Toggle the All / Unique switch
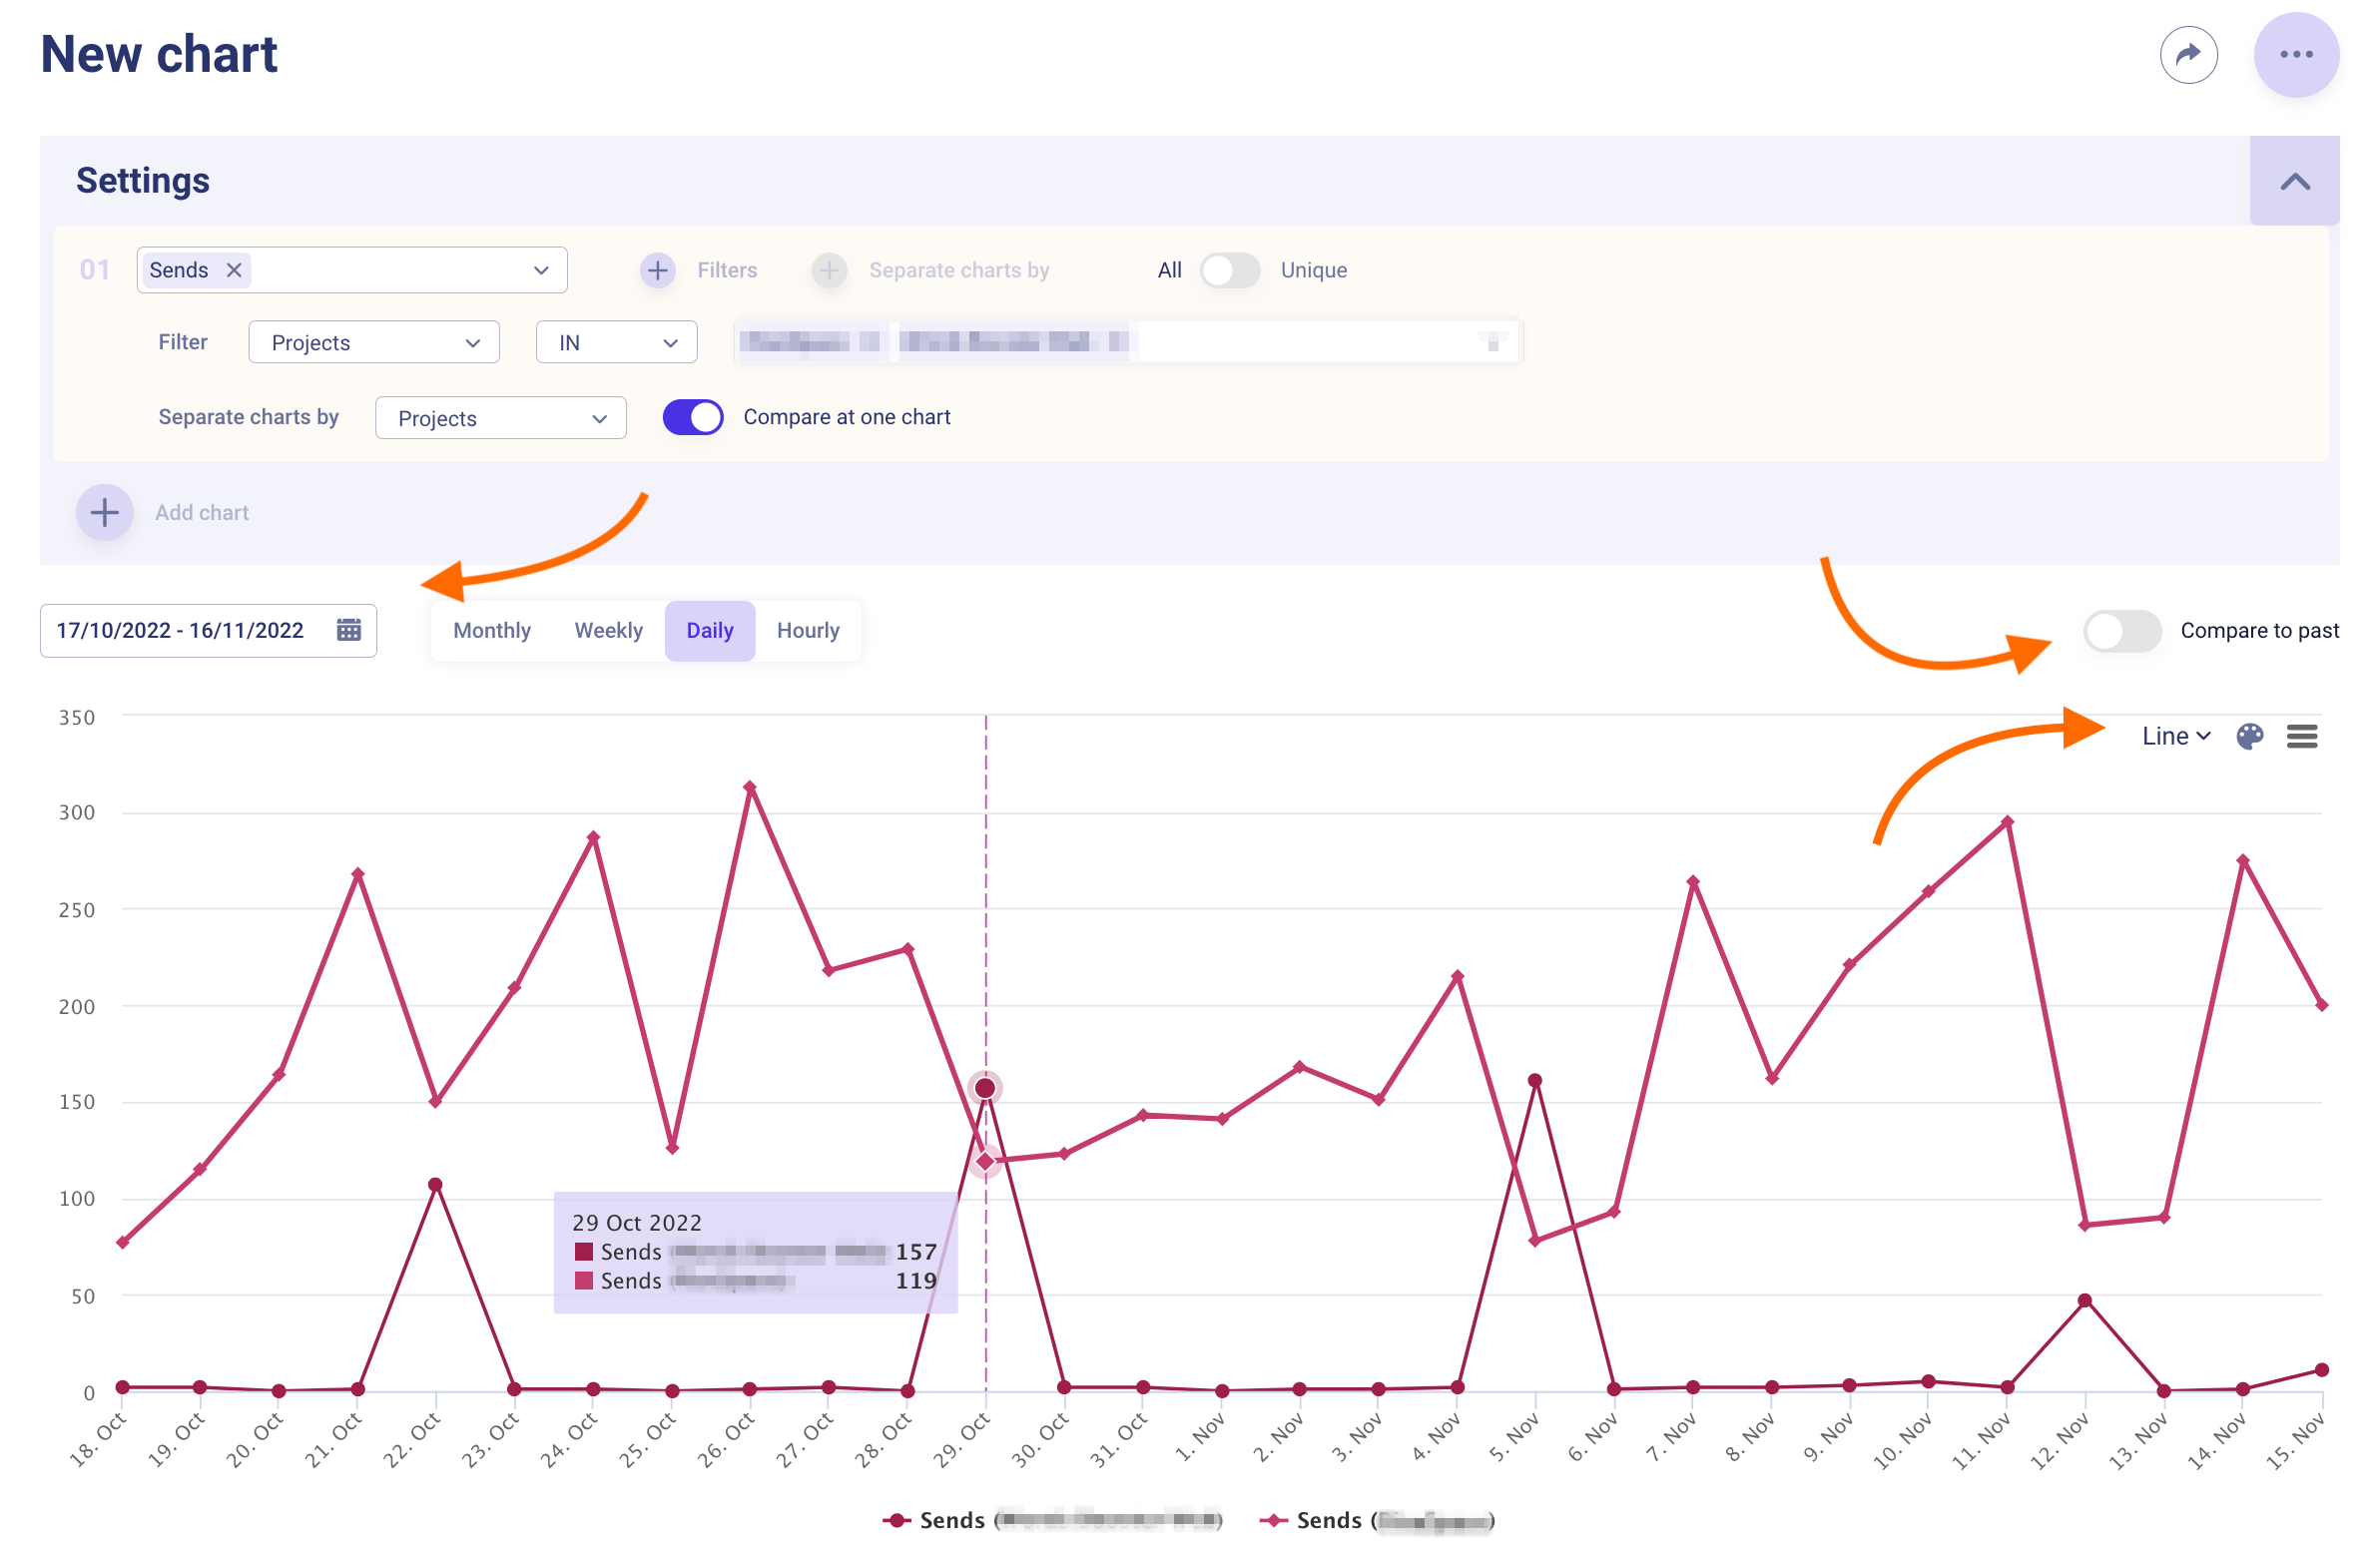Viewport: 2380px width, 1553px height. (x=1229, y=270)
